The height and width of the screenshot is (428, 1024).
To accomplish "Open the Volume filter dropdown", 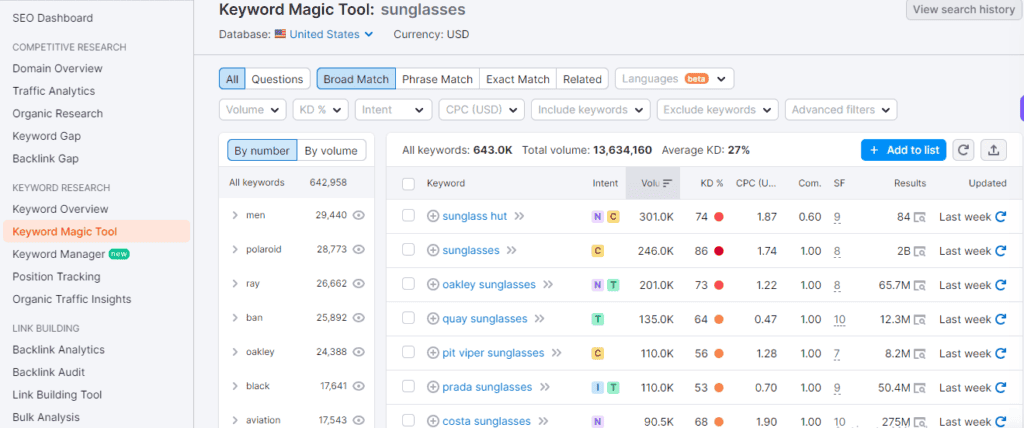I will tap(253, 110).
